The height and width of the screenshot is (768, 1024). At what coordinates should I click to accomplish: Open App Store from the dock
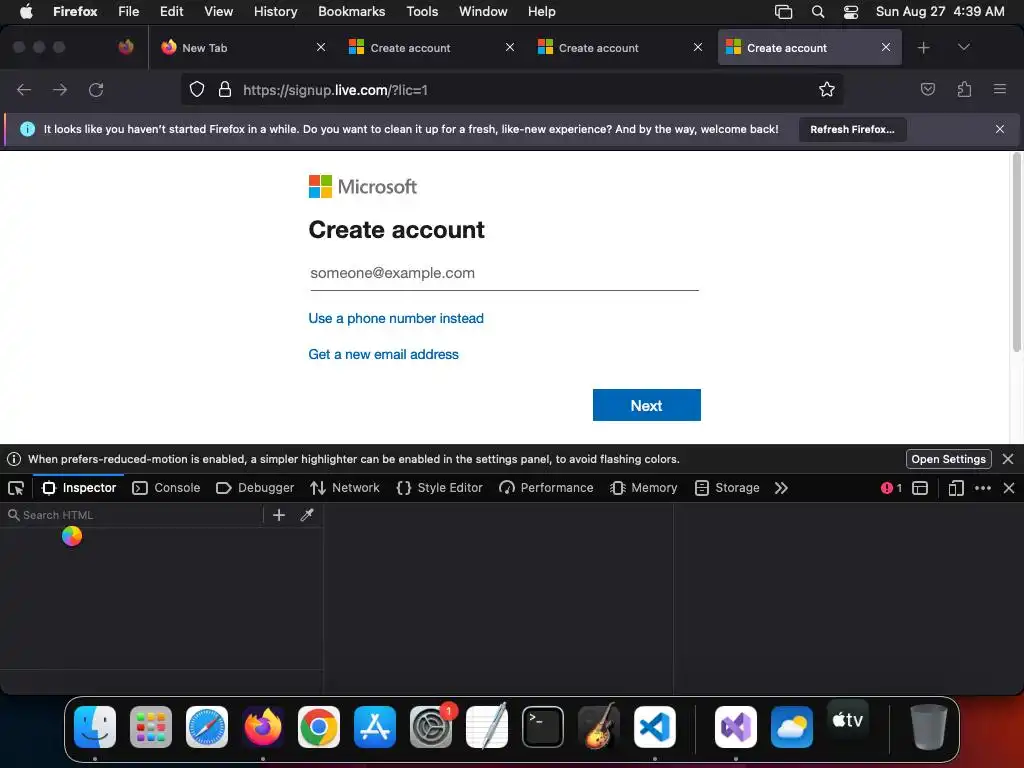pyautogui.click(x=375, y=726)
